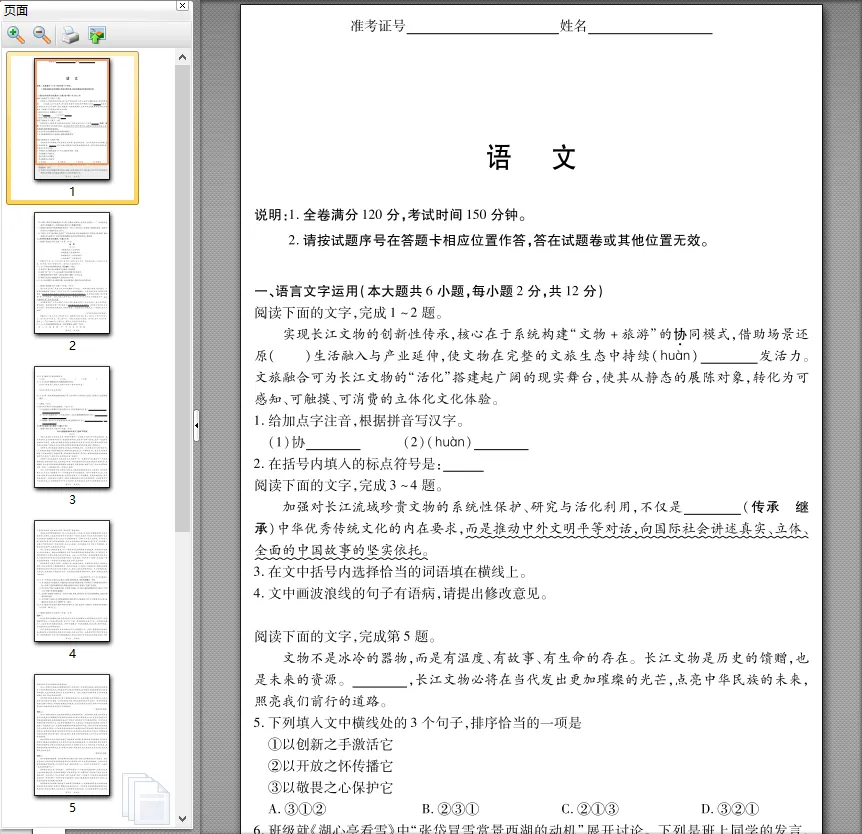Click the scroll up arrow above thumbnails
This screenshot has height=834, width=862.
[x=182, y=56]
